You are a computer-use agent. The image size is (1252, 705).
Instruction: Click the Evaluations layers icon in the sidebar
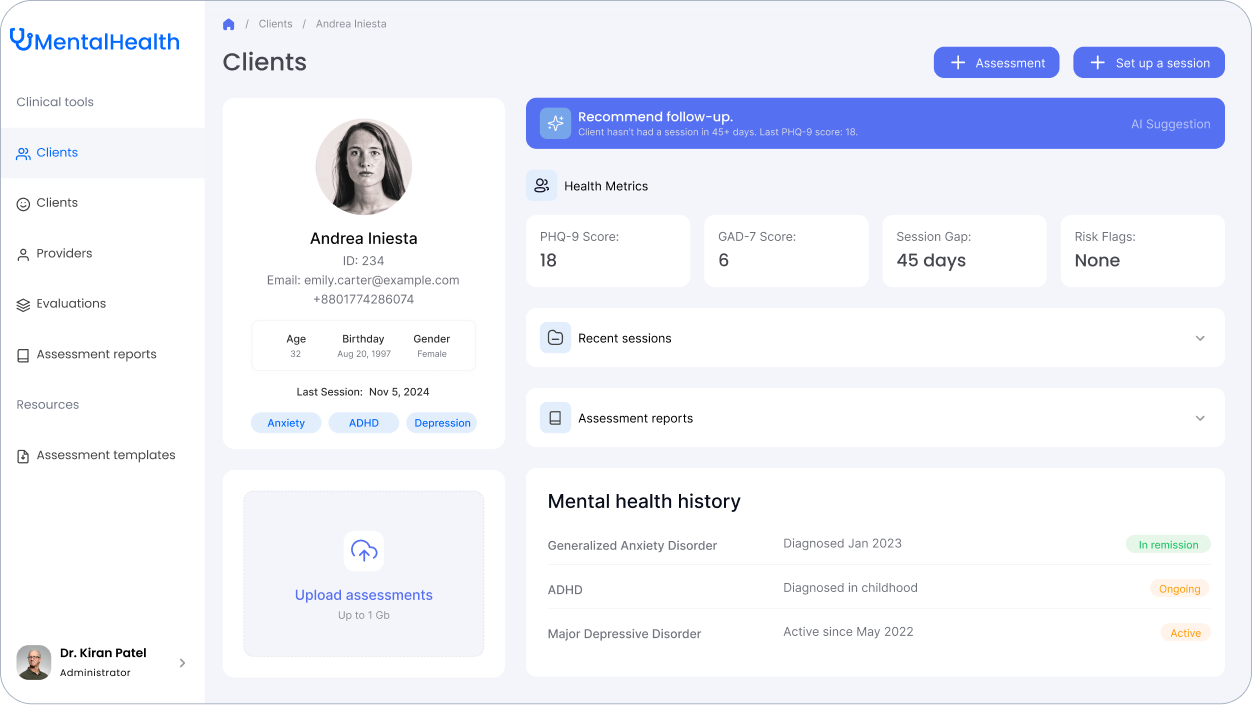point(23,304)
